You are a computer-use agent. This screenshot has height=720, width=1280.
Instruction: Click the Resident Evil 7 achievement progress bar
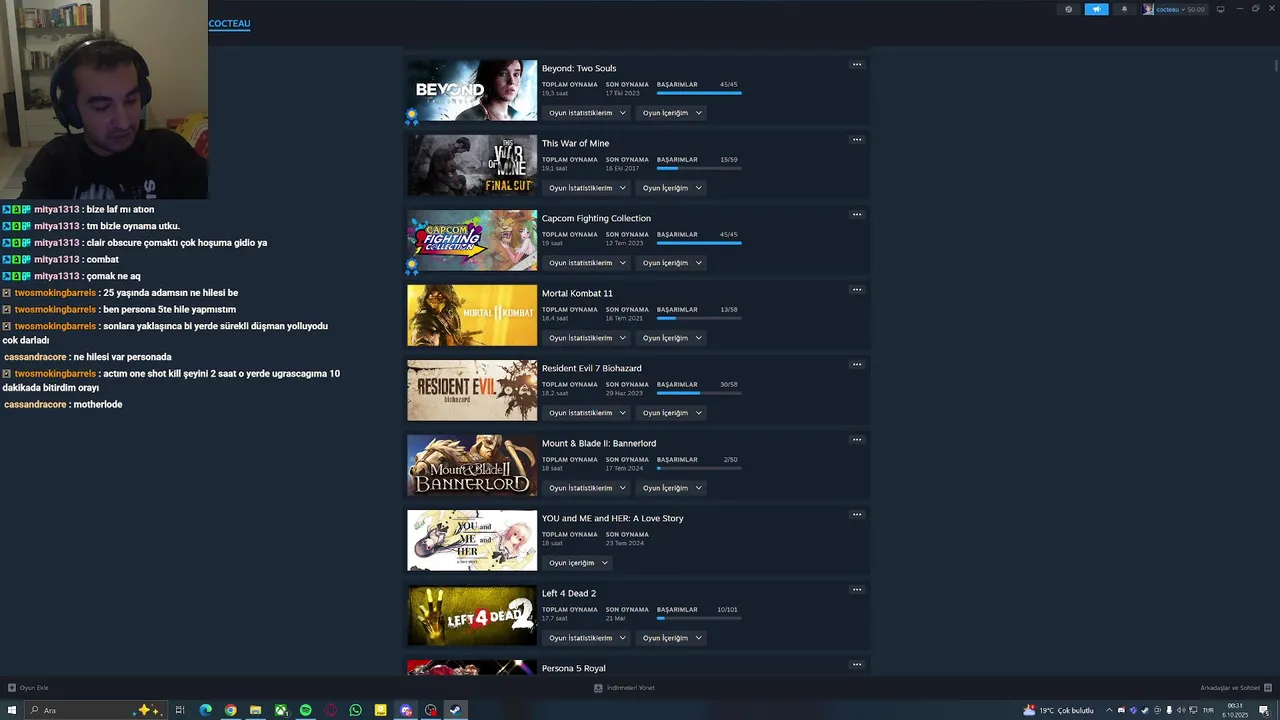tap(699, 393)
